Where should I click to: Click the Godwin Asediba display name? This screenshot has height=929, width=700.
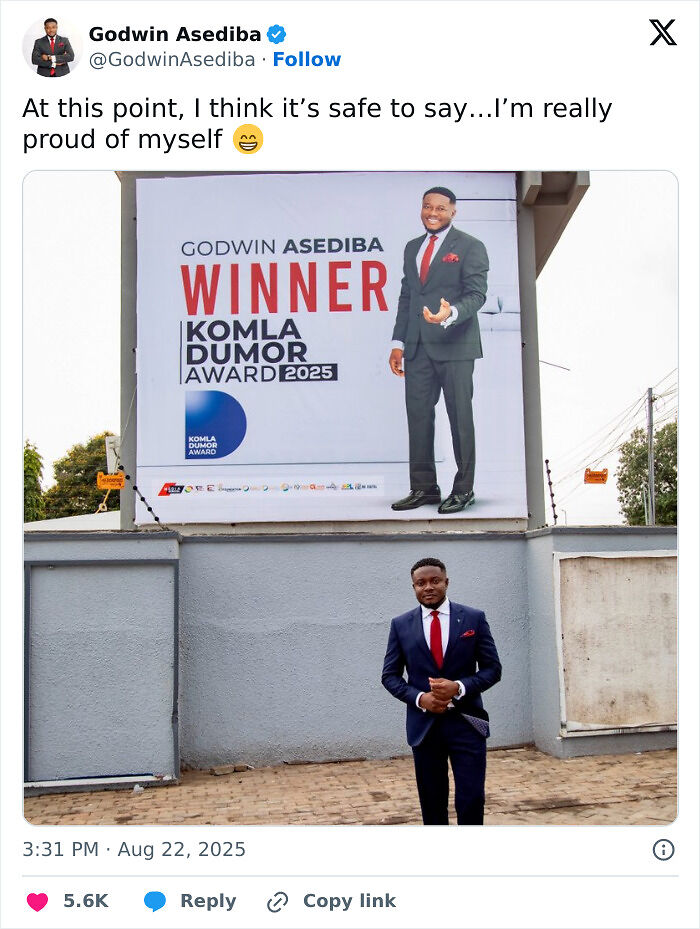[x=175, y=34]
